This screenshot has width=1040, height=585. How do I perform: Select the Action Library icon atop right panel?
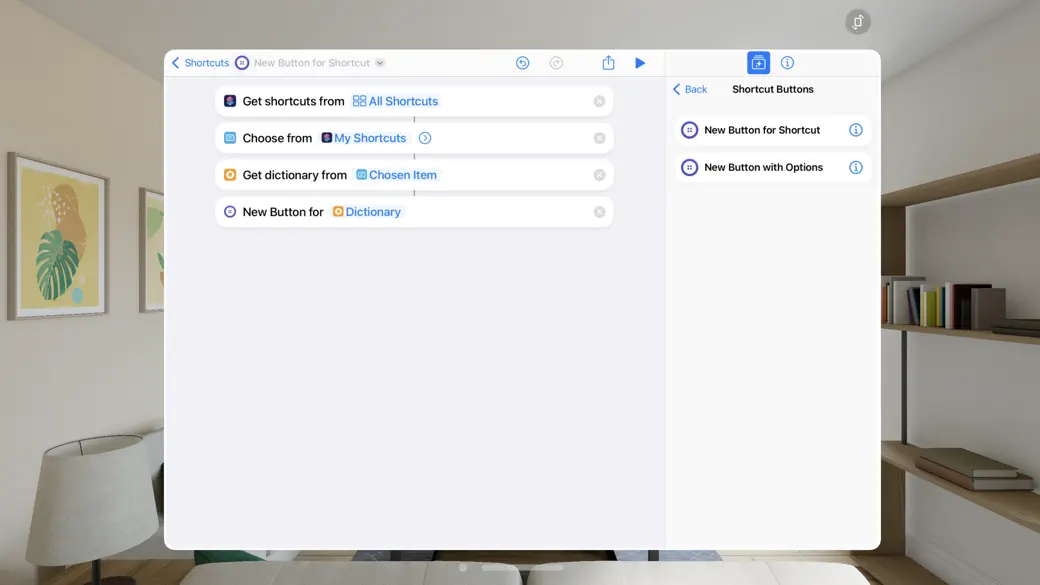click(758, 62)
